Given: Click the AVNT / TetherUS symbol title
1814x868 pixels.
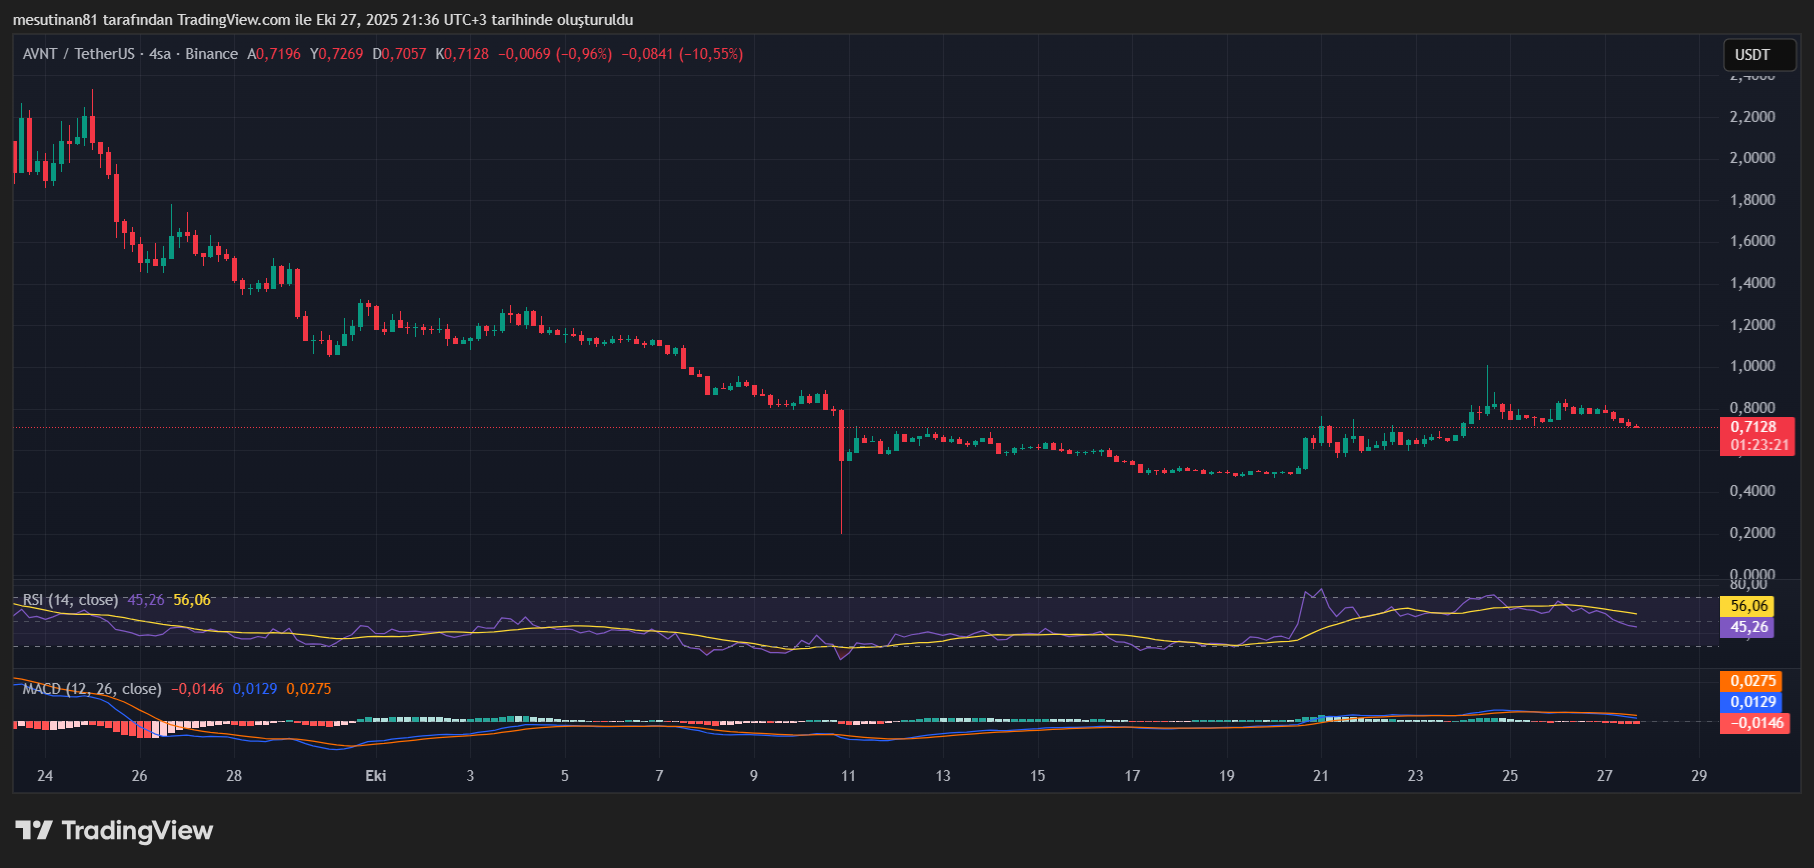Looking at the screenshot, I should pos(78,54).
